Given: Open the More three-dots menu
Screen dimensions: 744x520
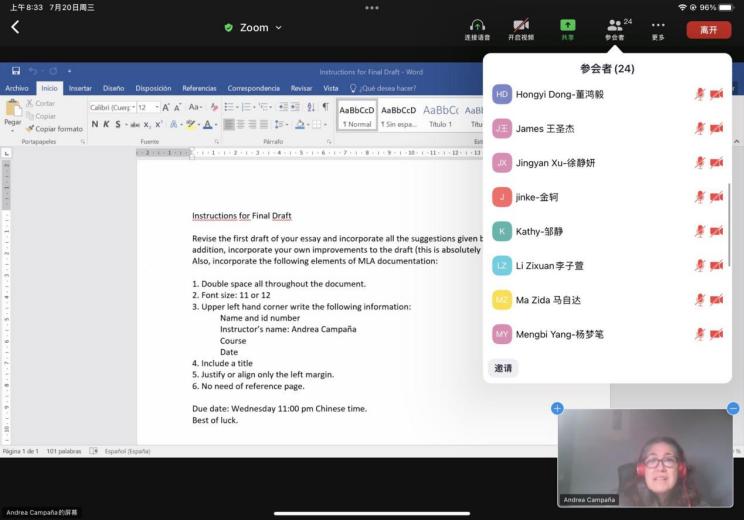Looking at the screenshot, I should (x=657, y=25).
